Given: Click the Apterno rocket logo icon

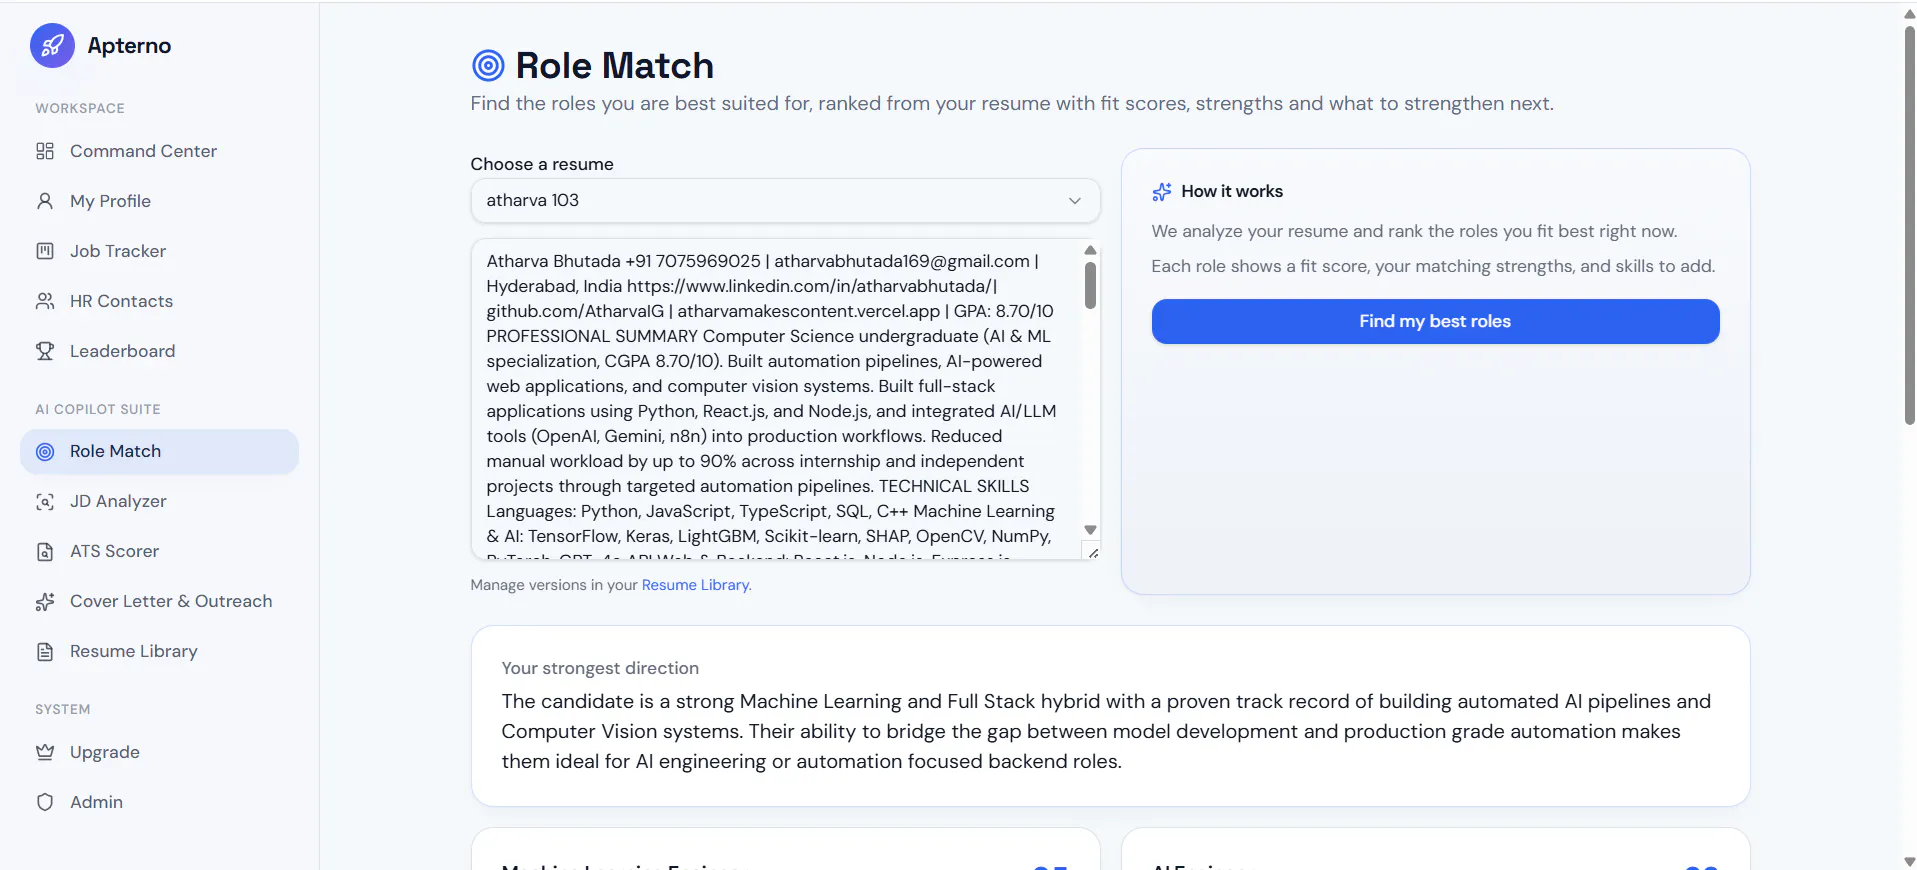Looking at the screenshot, I should coord(52,46).
